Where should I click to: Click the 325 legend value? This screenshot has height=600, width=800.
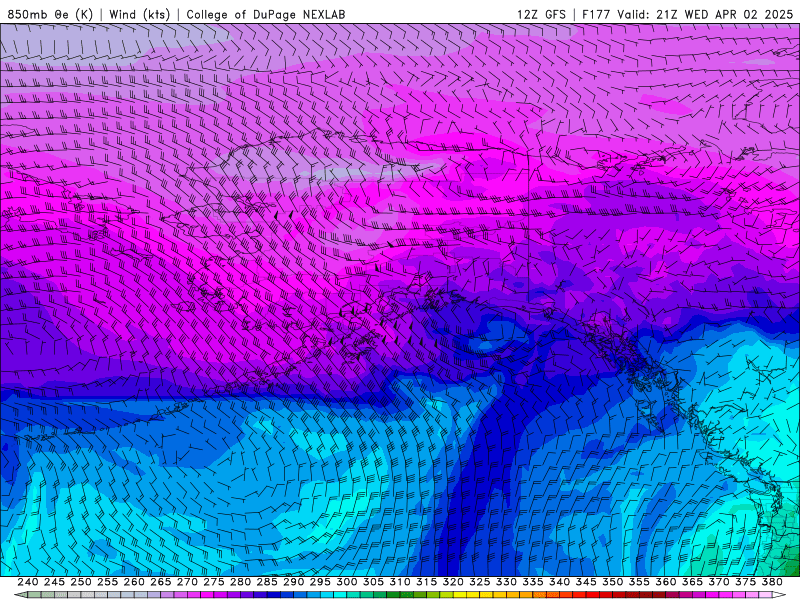click(x=480, y=582)
